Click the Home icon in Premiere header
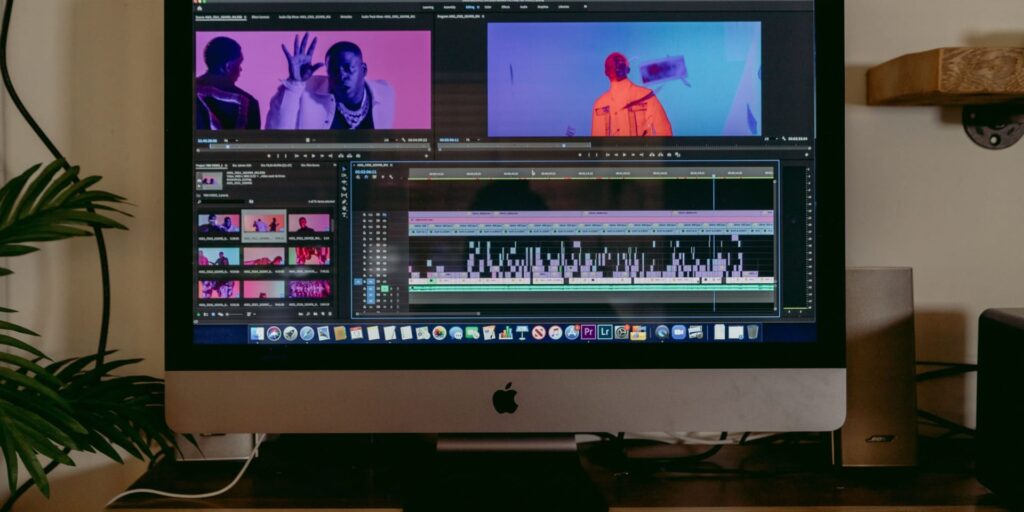 199,8
